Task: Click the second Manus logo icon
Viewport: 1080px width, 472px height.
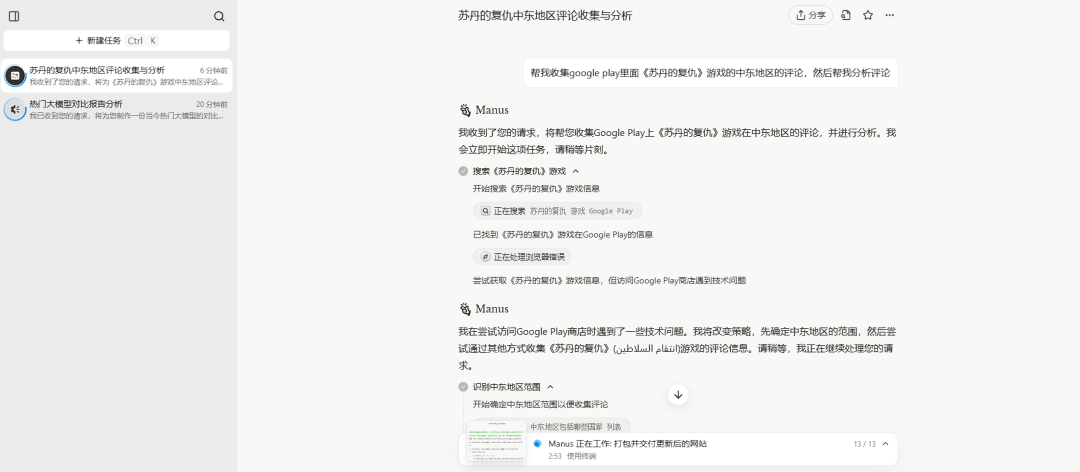Action: point(465,309)
